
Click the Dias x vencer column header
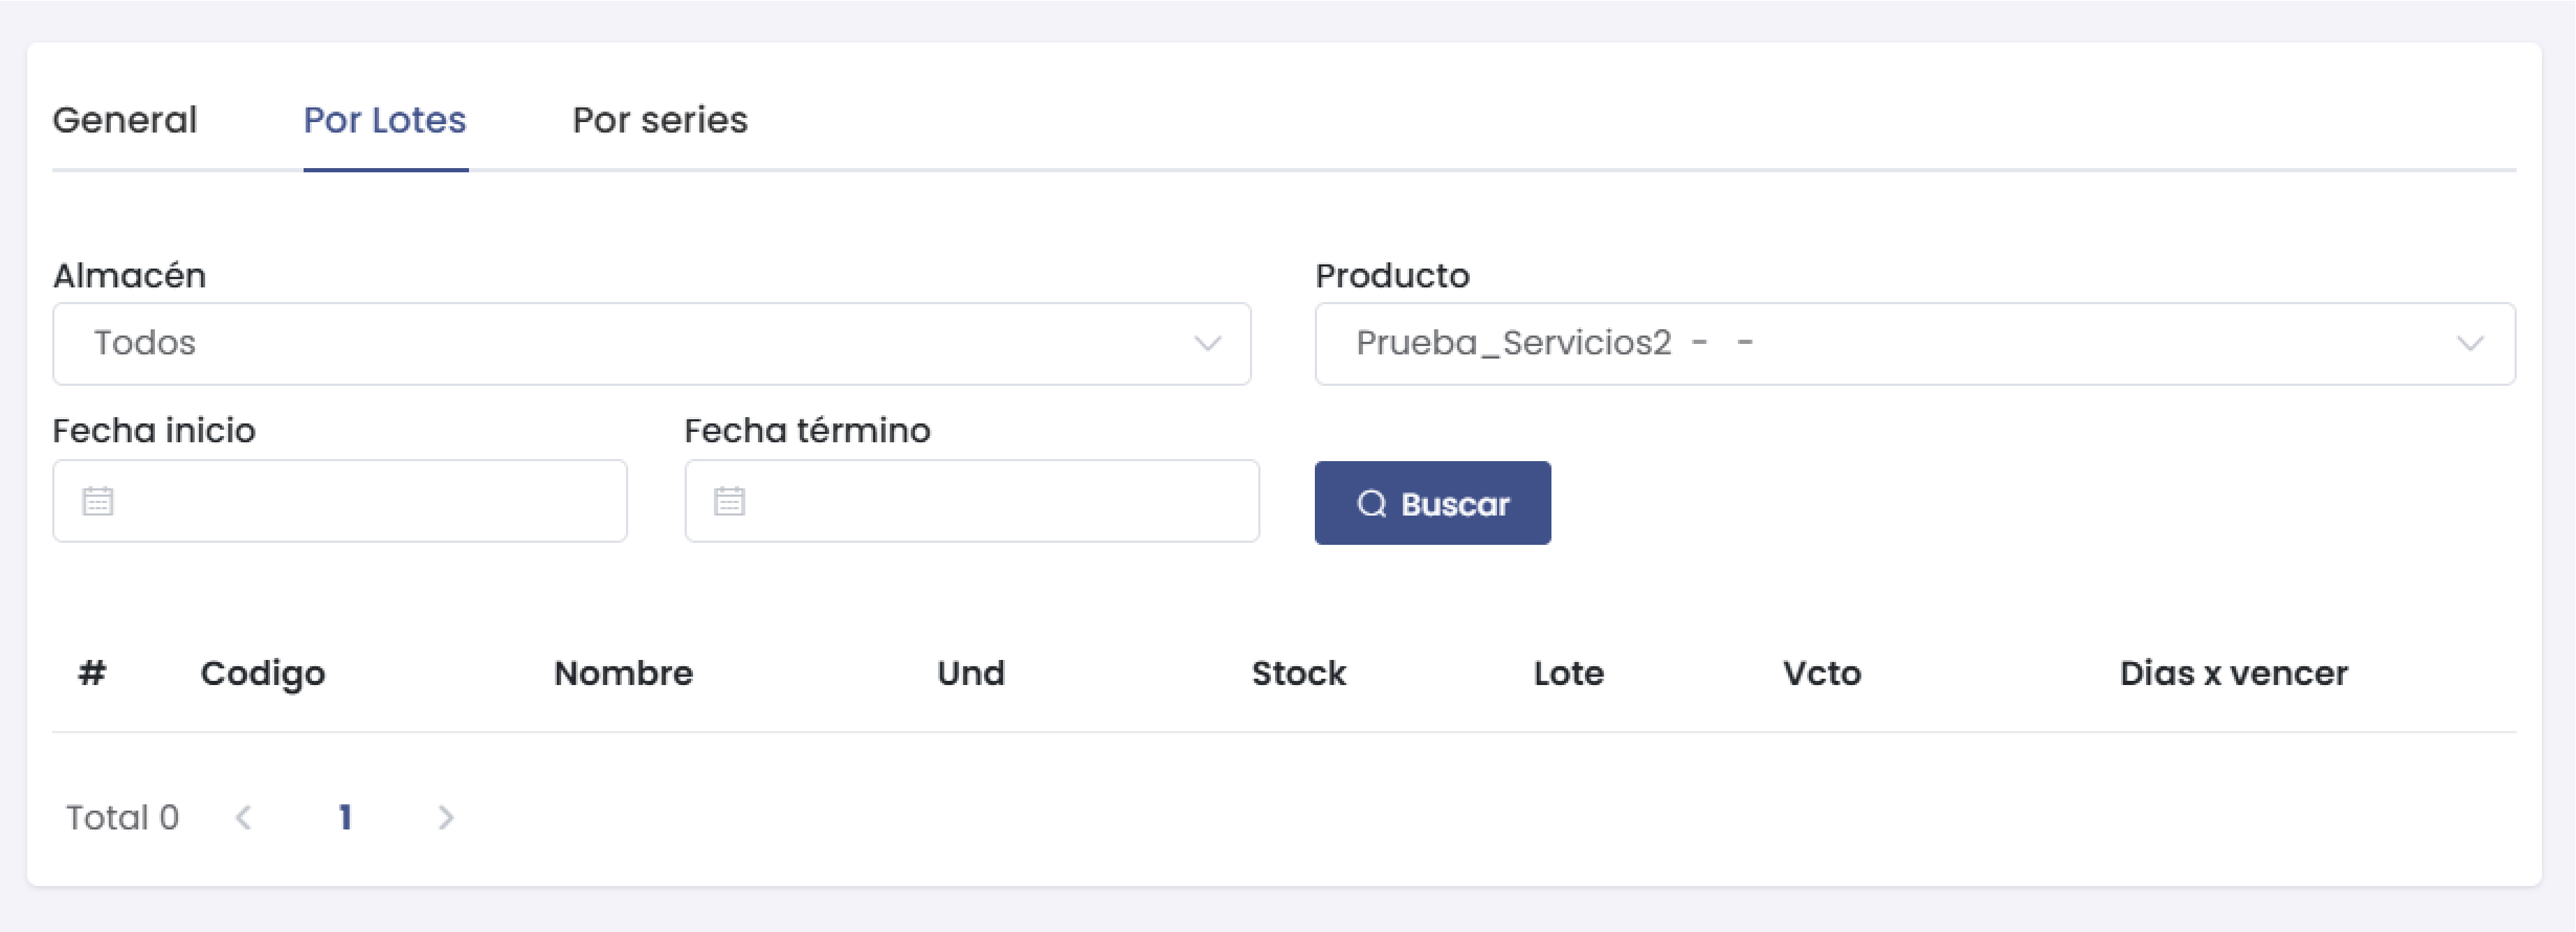[2234, 673]
